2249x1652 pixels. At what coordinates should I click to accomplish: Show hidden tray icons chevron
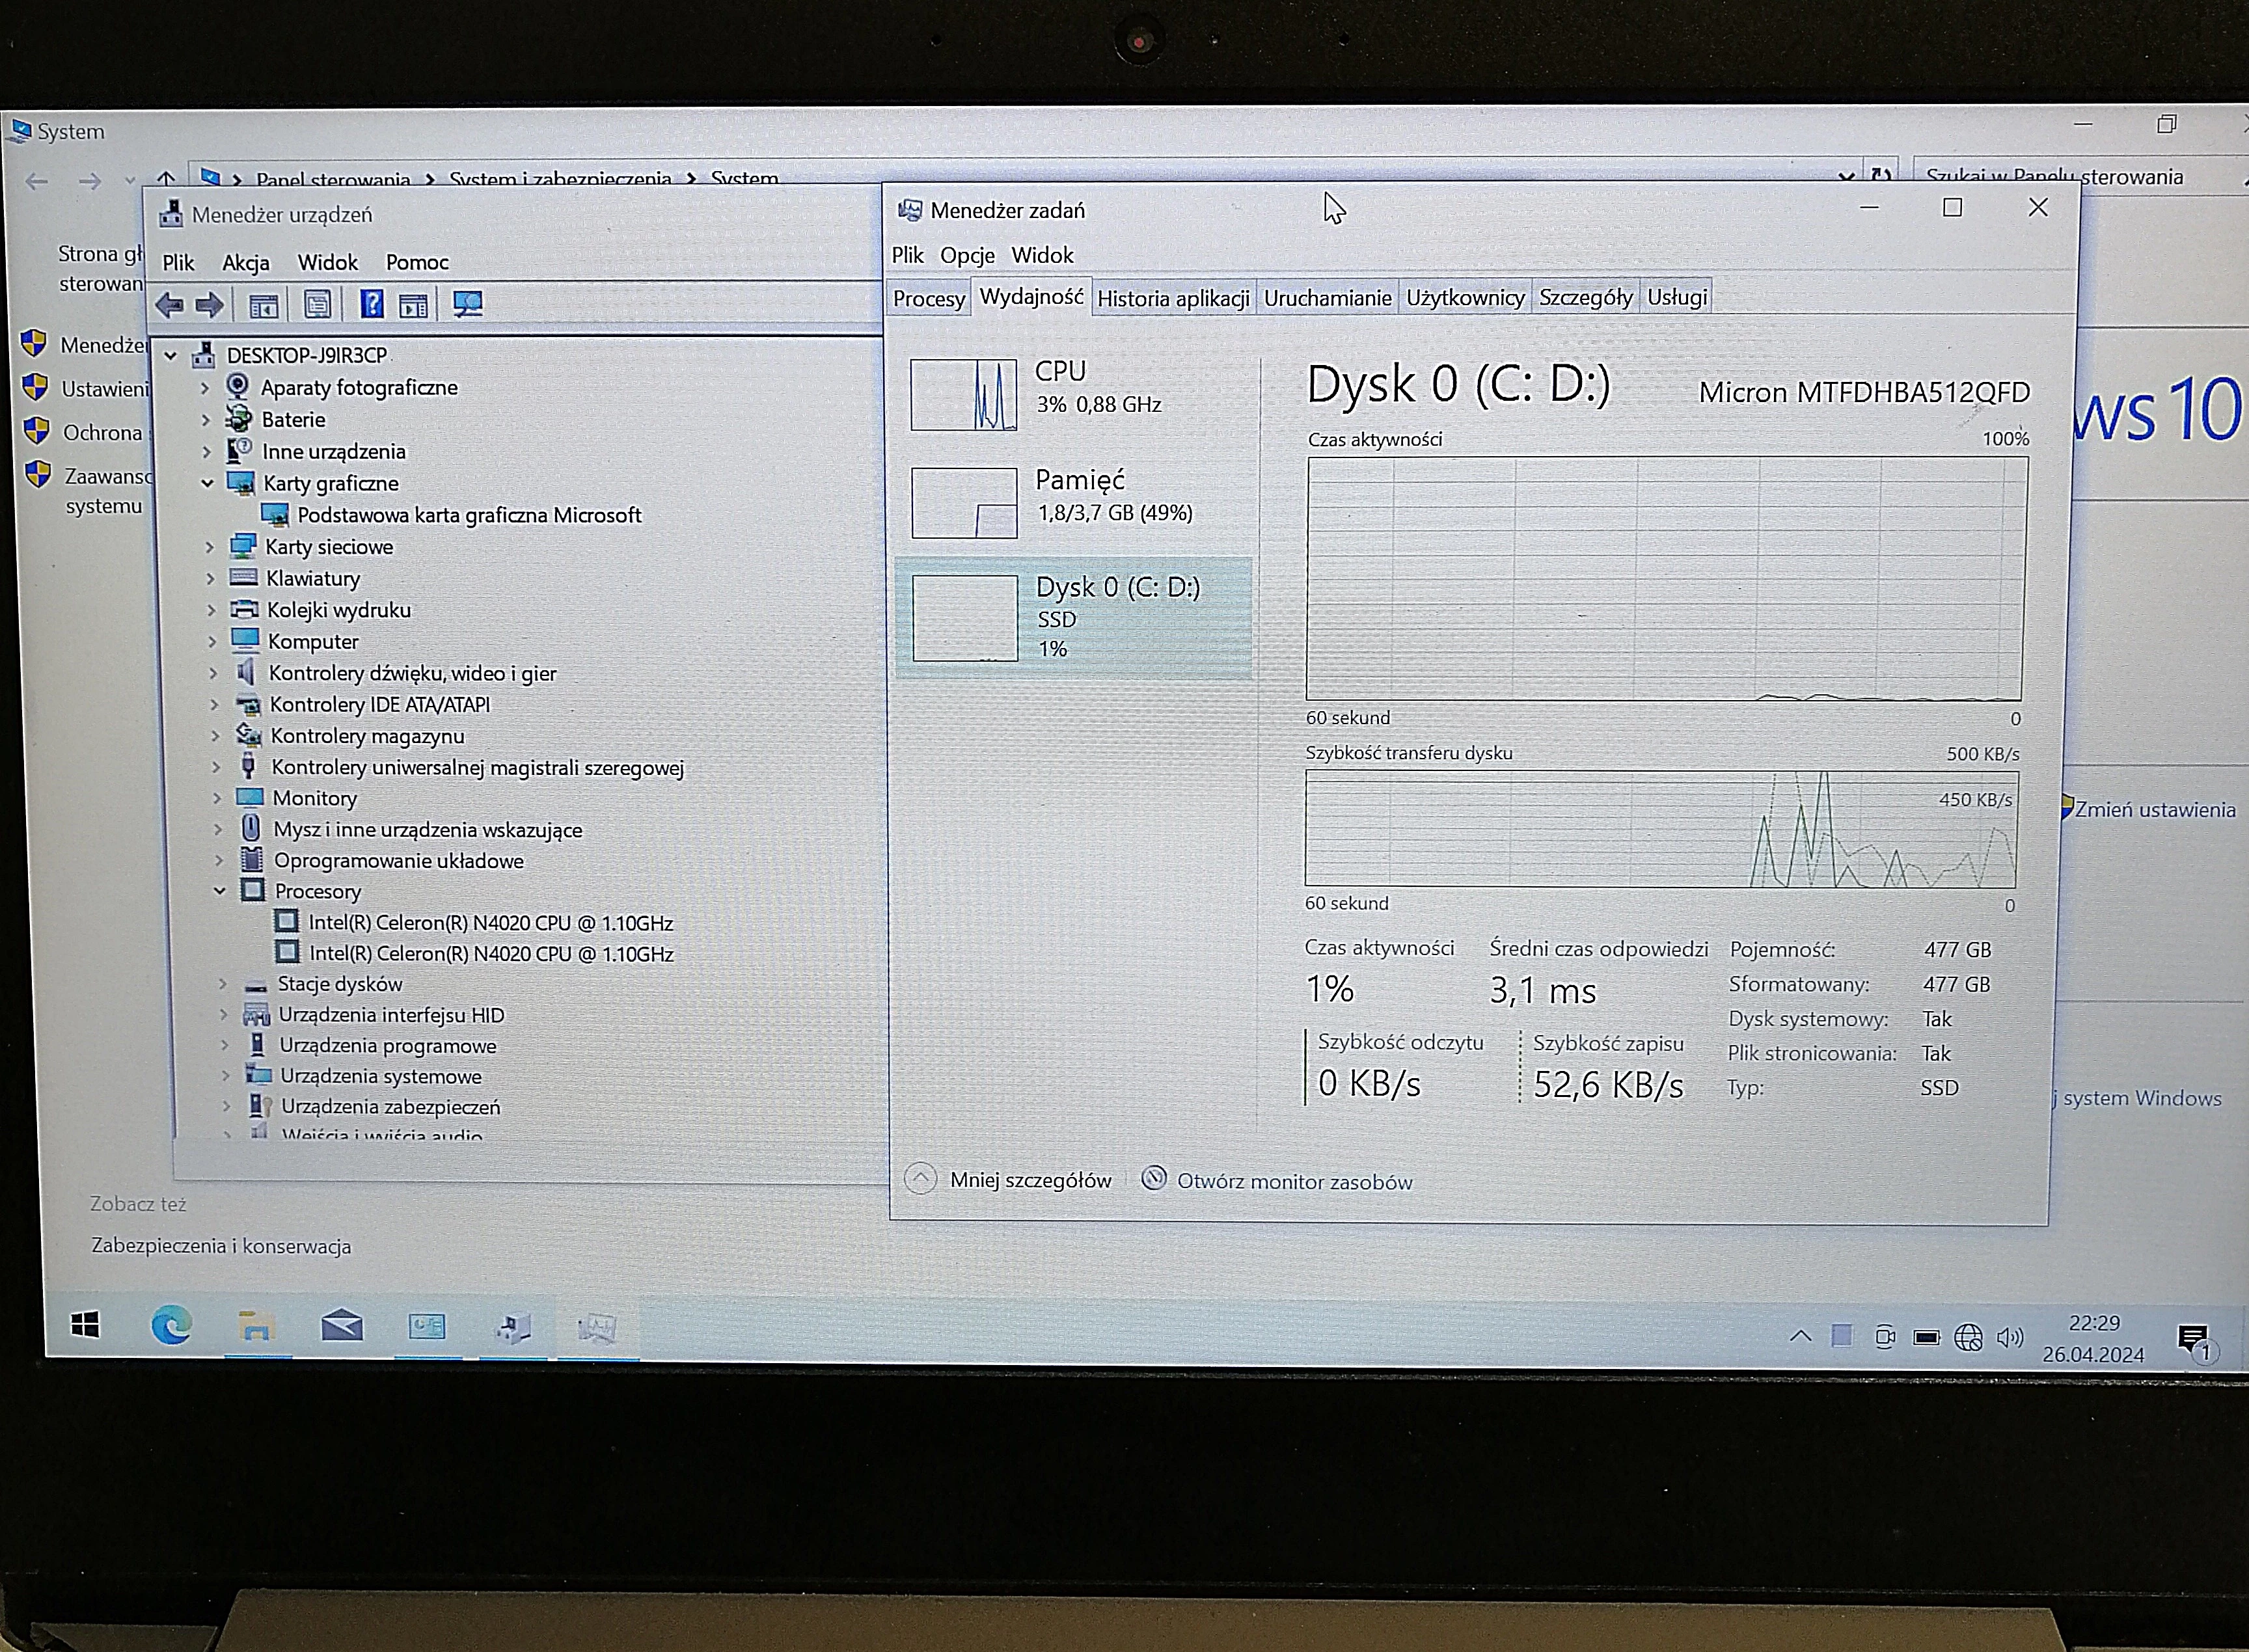[x=1800, y=1336]
